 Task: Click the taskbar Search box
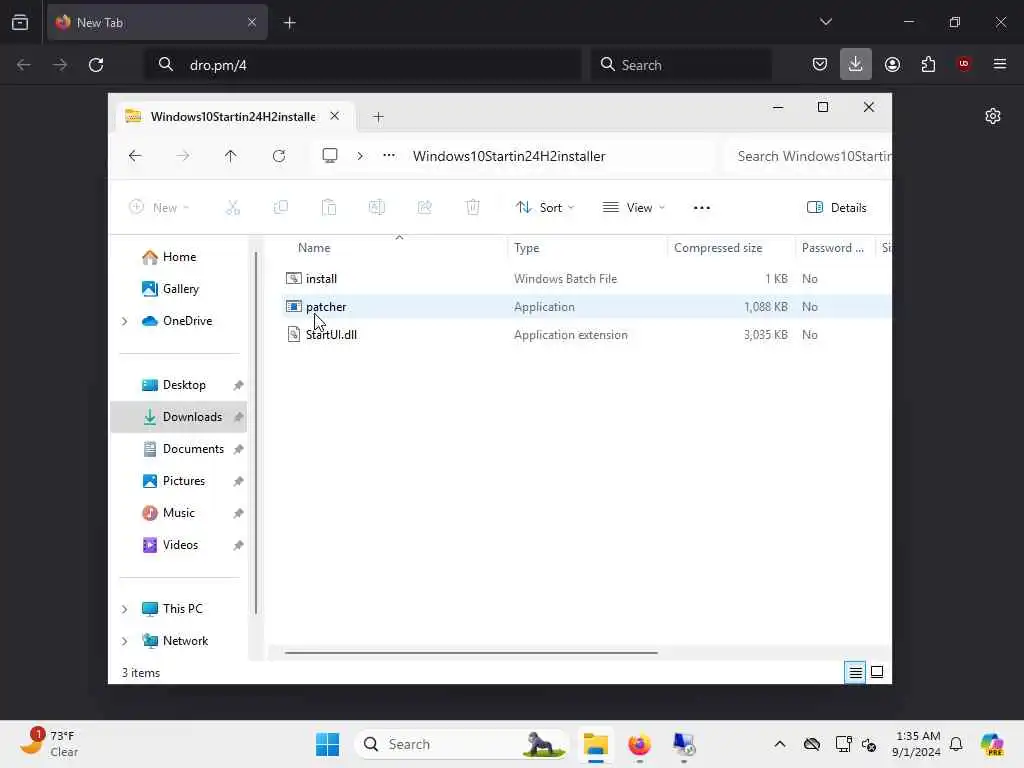point(462,744)
